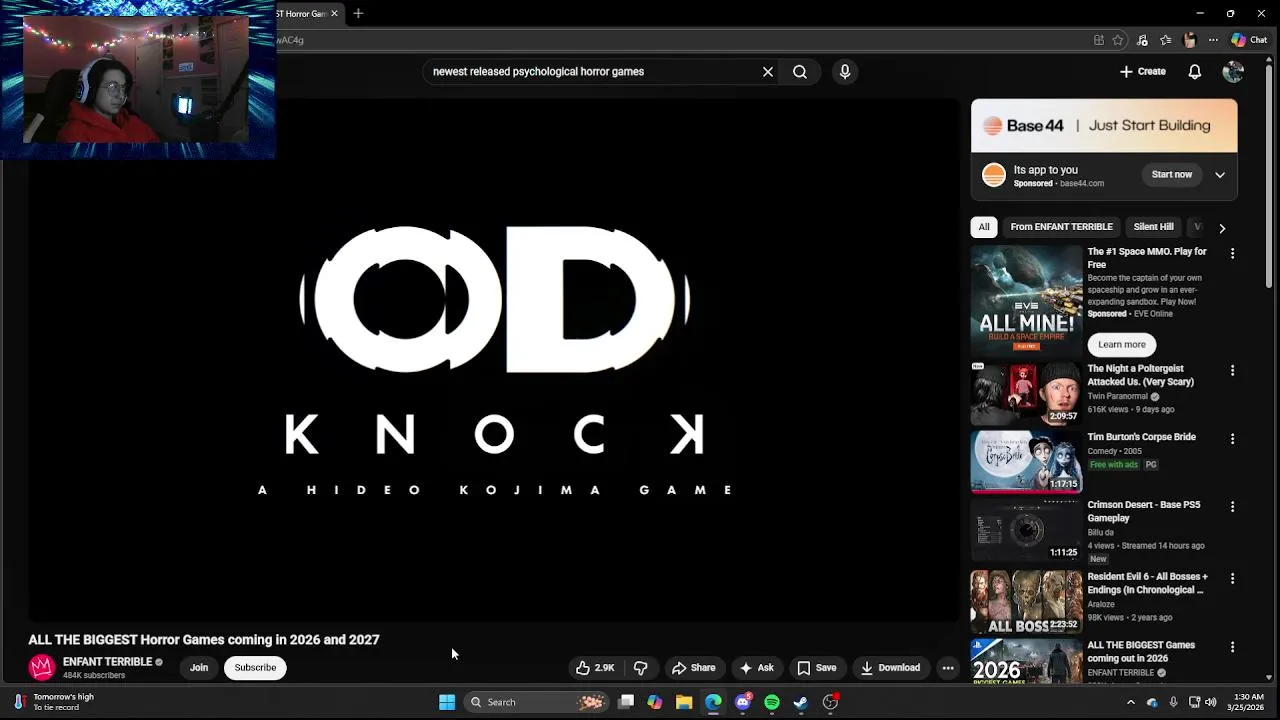The width and height of the screenshot is (1280, 720).
Task: Add page to favorites star icon
Action: [x=1118, y=40]
